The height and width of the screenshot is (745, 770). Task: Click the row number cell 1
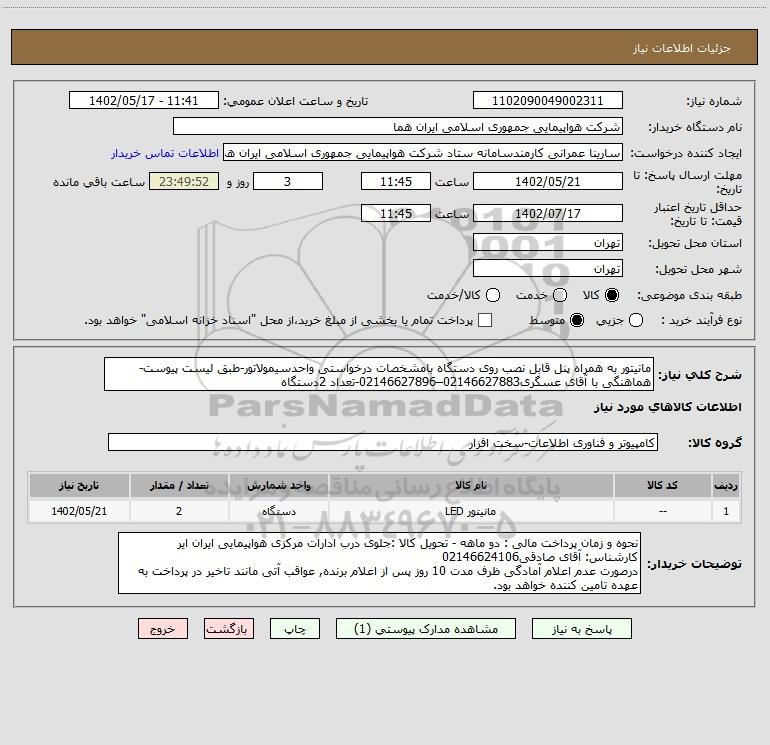[726, 511]
